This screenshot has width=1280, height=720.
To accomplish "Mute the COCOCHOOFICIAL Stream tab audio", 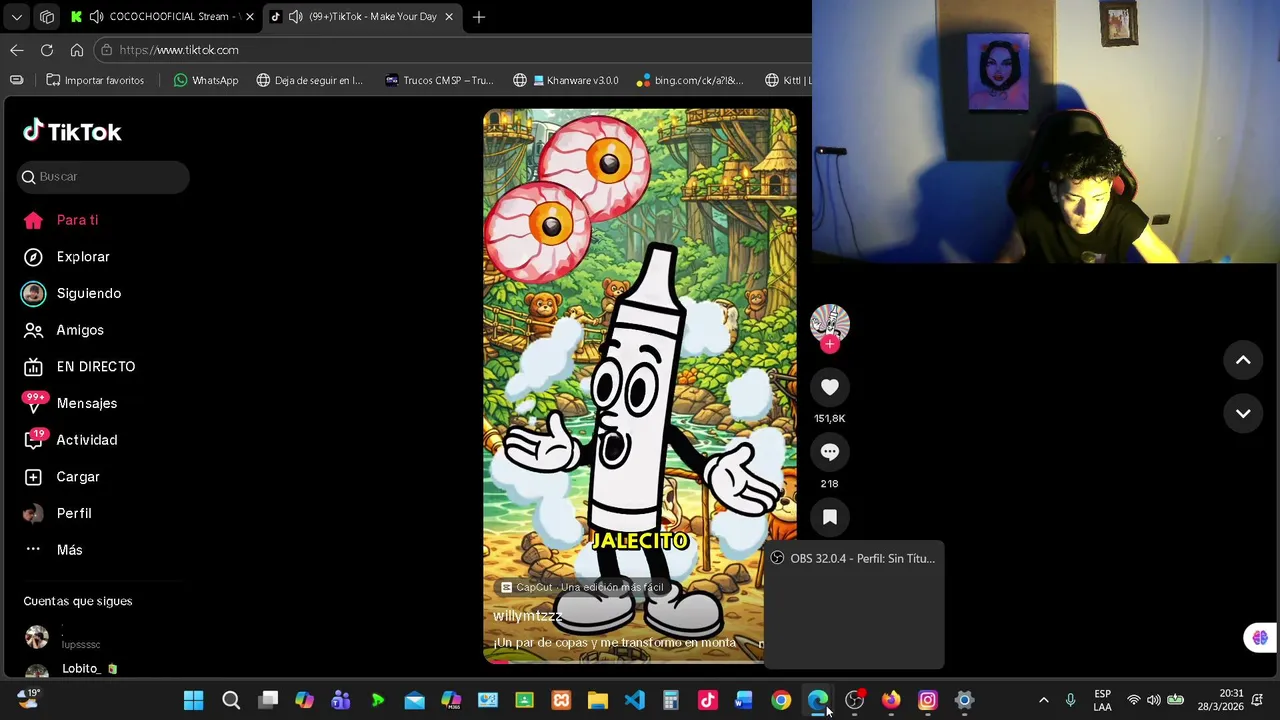I will pos(96,17).
